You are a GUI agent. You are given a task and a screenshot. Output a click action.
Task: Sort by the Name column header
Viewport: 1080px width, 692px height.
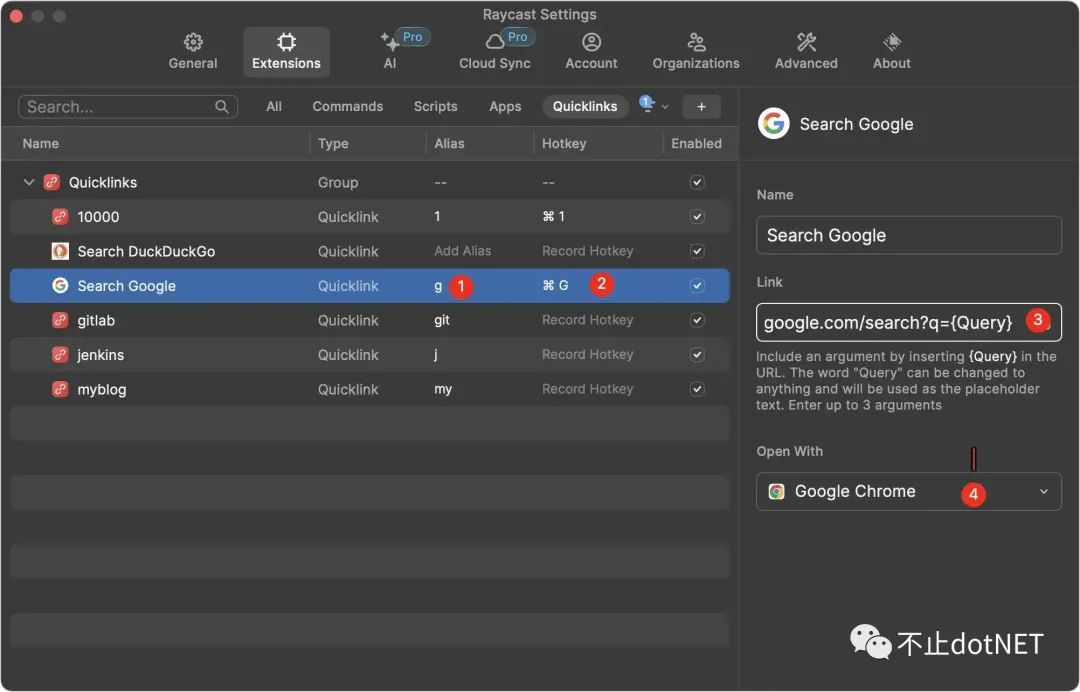[x=41, y=144]
